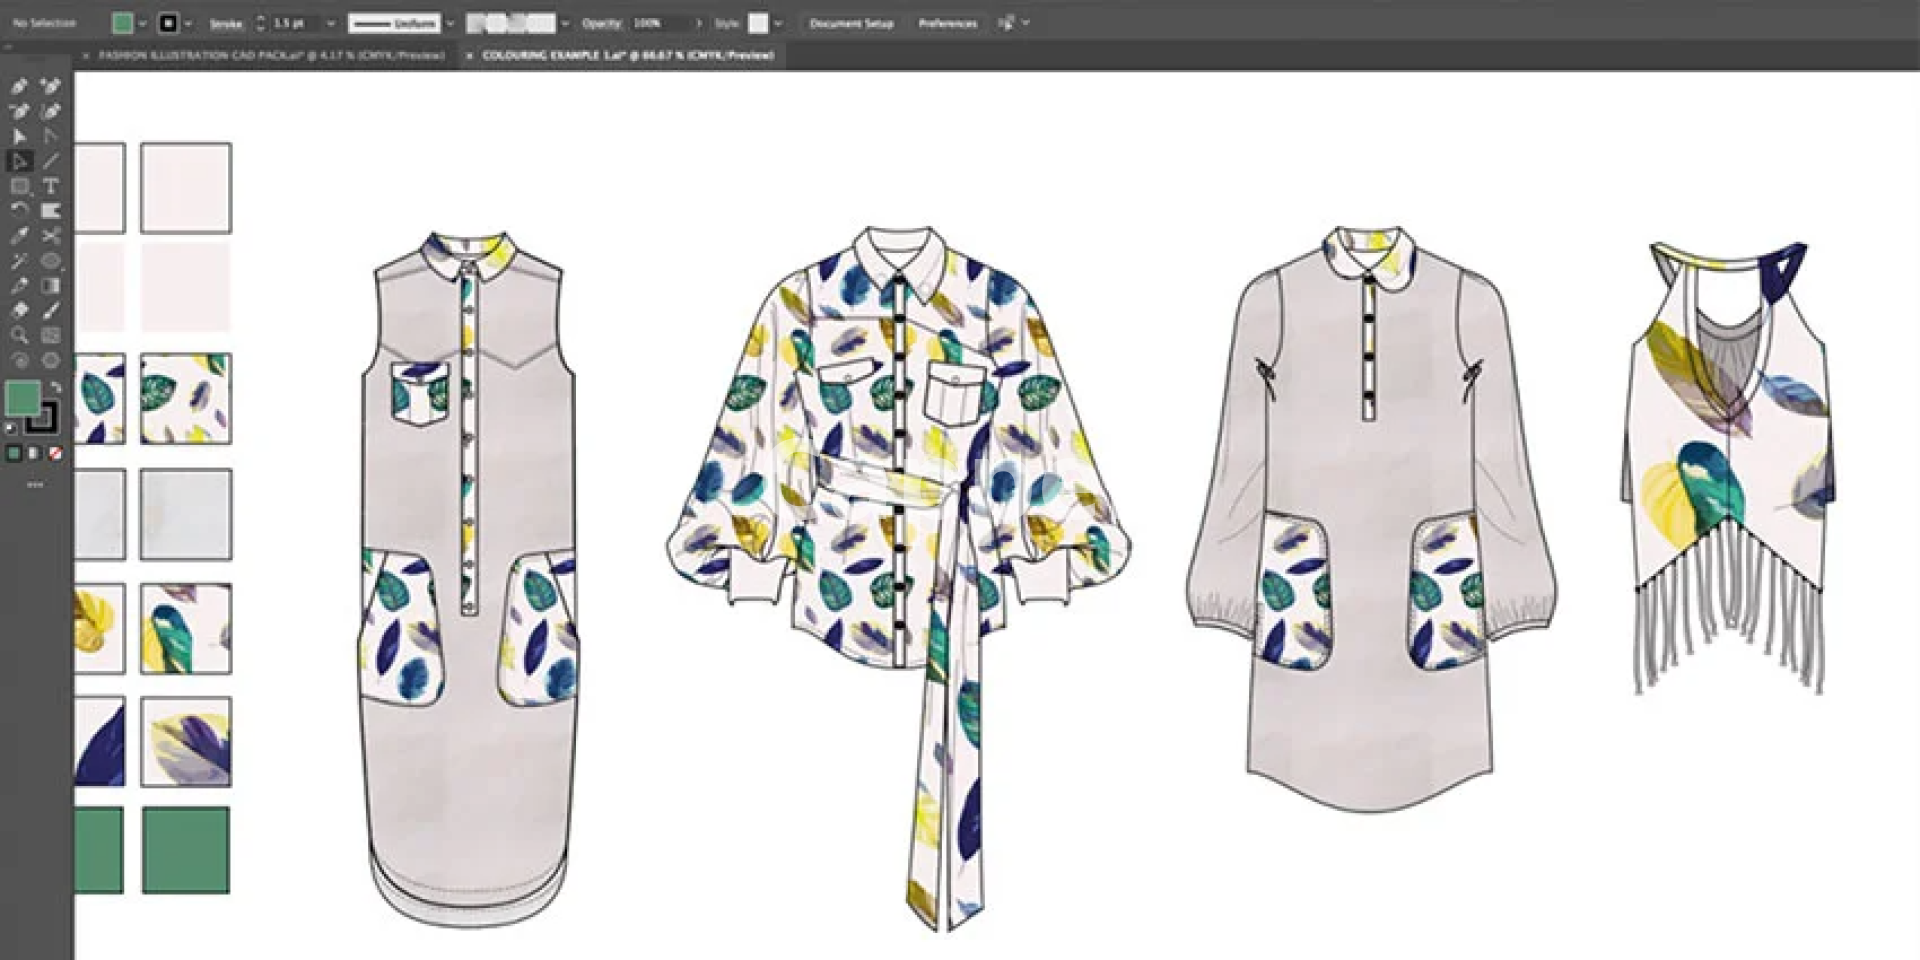Switch paint mode to Gradient
This screenshot has height=960, width=1920.
[x=35, y=454]
